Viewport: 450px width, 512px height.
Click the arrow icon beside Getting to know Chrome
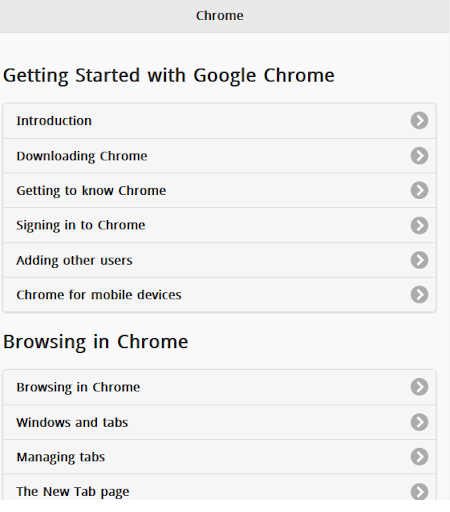[419, 190]
